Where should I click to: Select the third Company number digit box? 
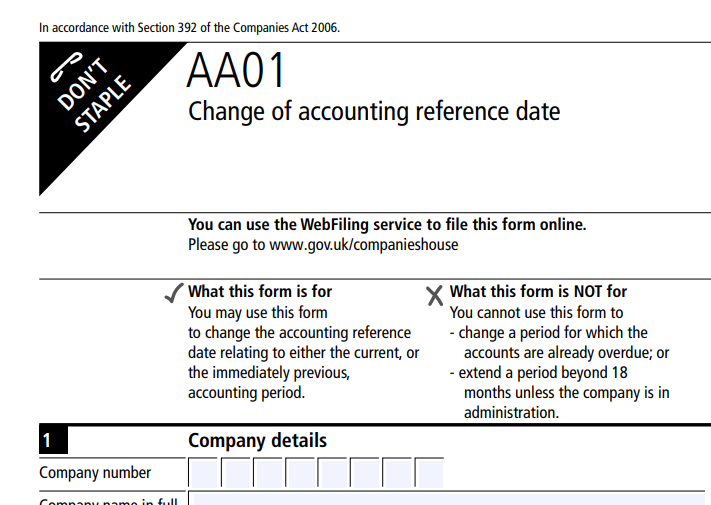(x=268, y=473)
